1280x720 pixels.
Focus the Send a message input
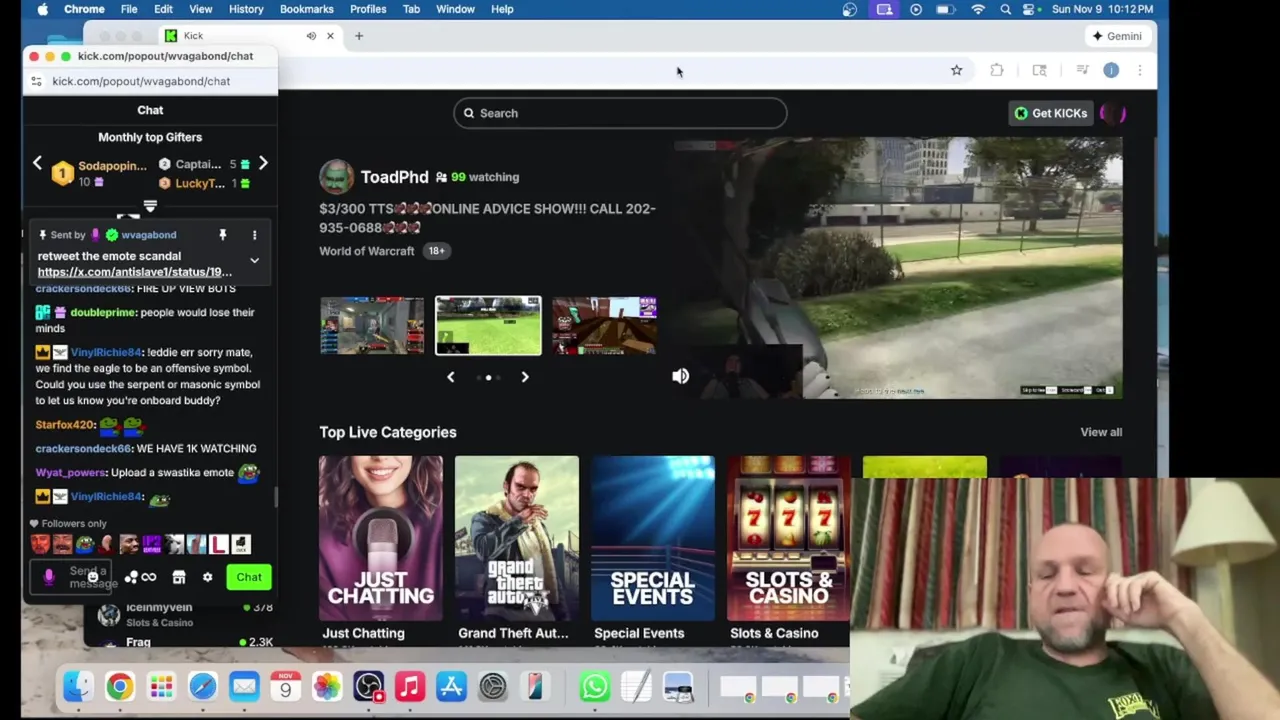click(72, 577)
